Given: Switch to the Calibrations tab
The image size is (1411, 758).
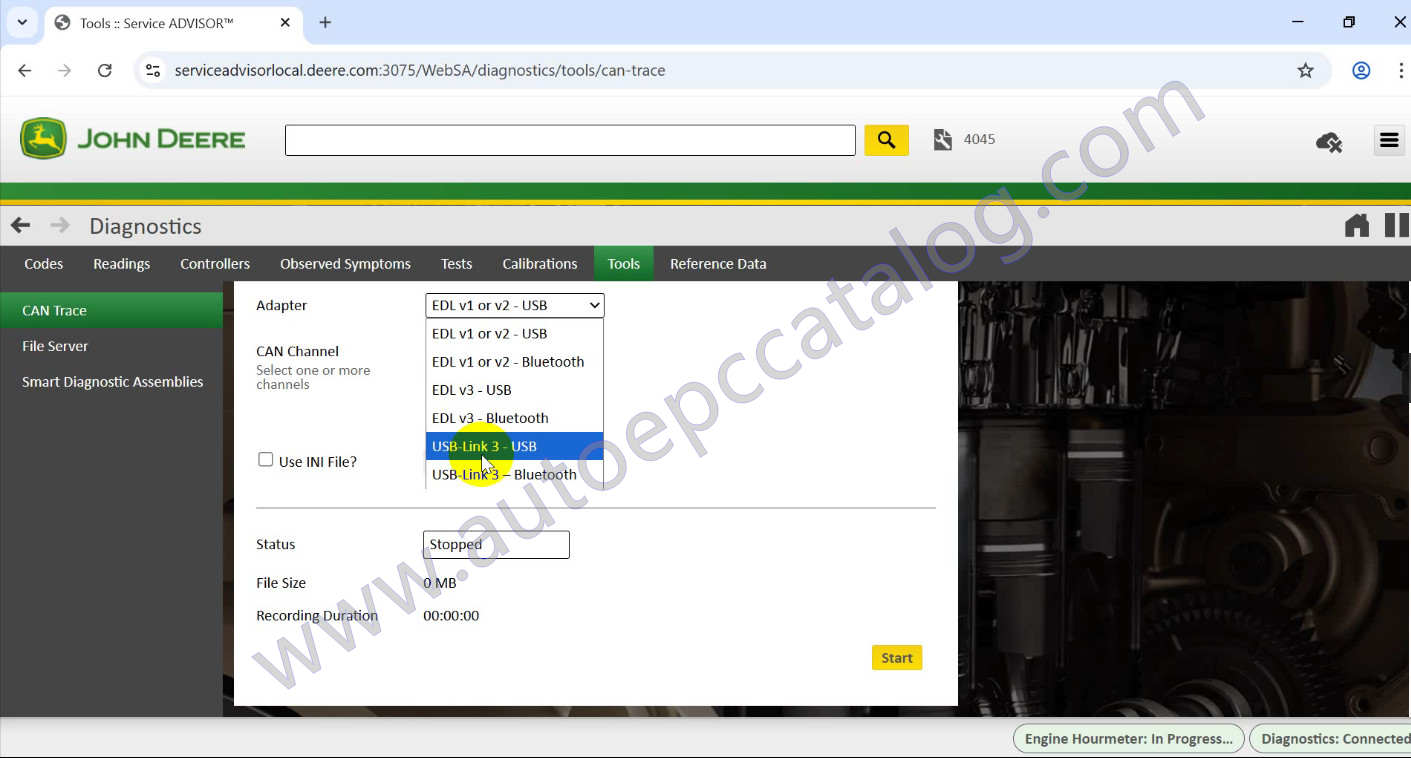Looking at the screenshot, I should [539, 263].
